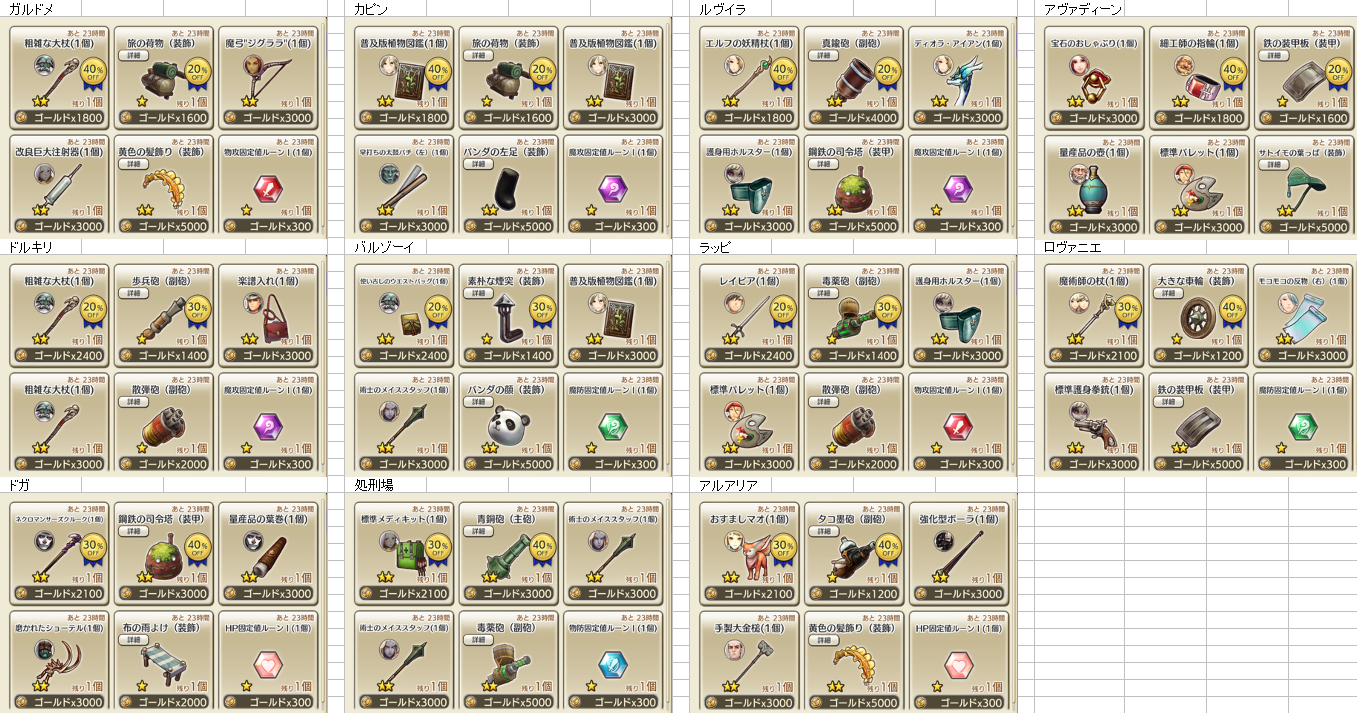The height and width of the screenshot is (713, 1357).
Task: Select the cell labeled ロヴァニエ
Action: point(1072,246)
